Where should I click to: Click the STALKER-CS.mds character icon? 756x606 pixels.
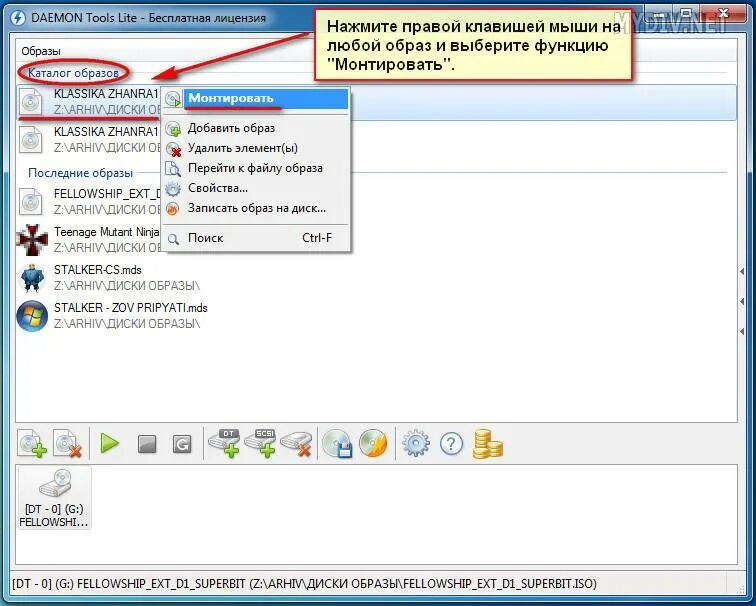pyautogui.click(x=32, y=278)
